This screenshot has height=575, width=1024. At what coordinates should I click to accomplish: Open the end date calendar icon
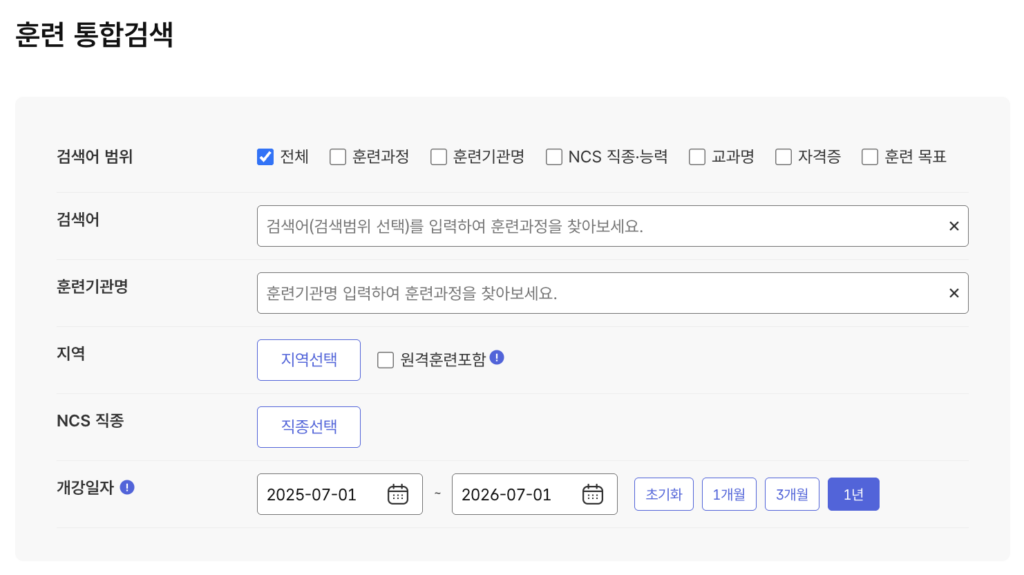[592, 494]
